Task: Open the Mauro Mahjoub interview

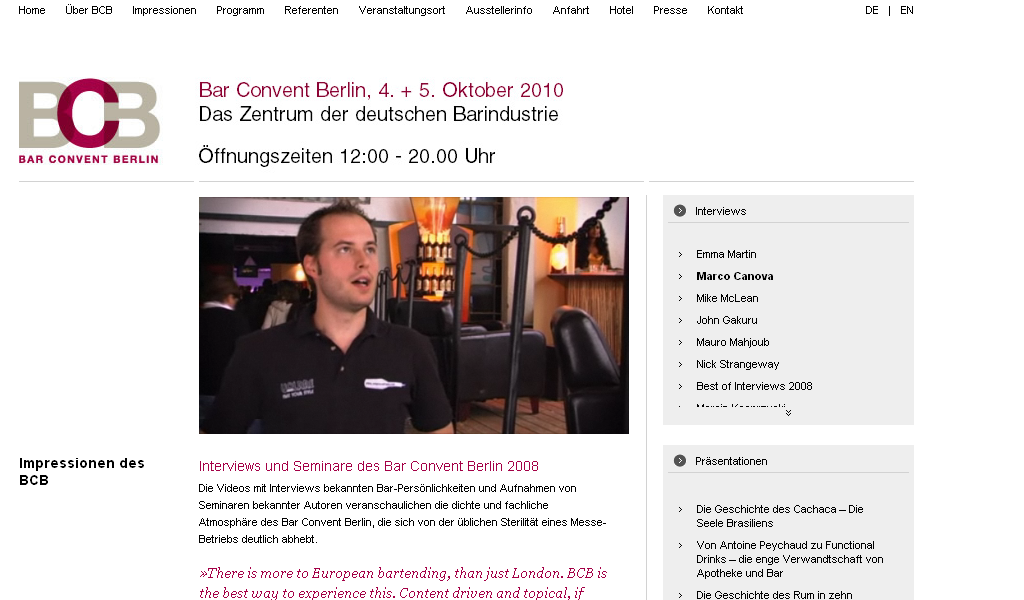Action: tap(733, 342)
